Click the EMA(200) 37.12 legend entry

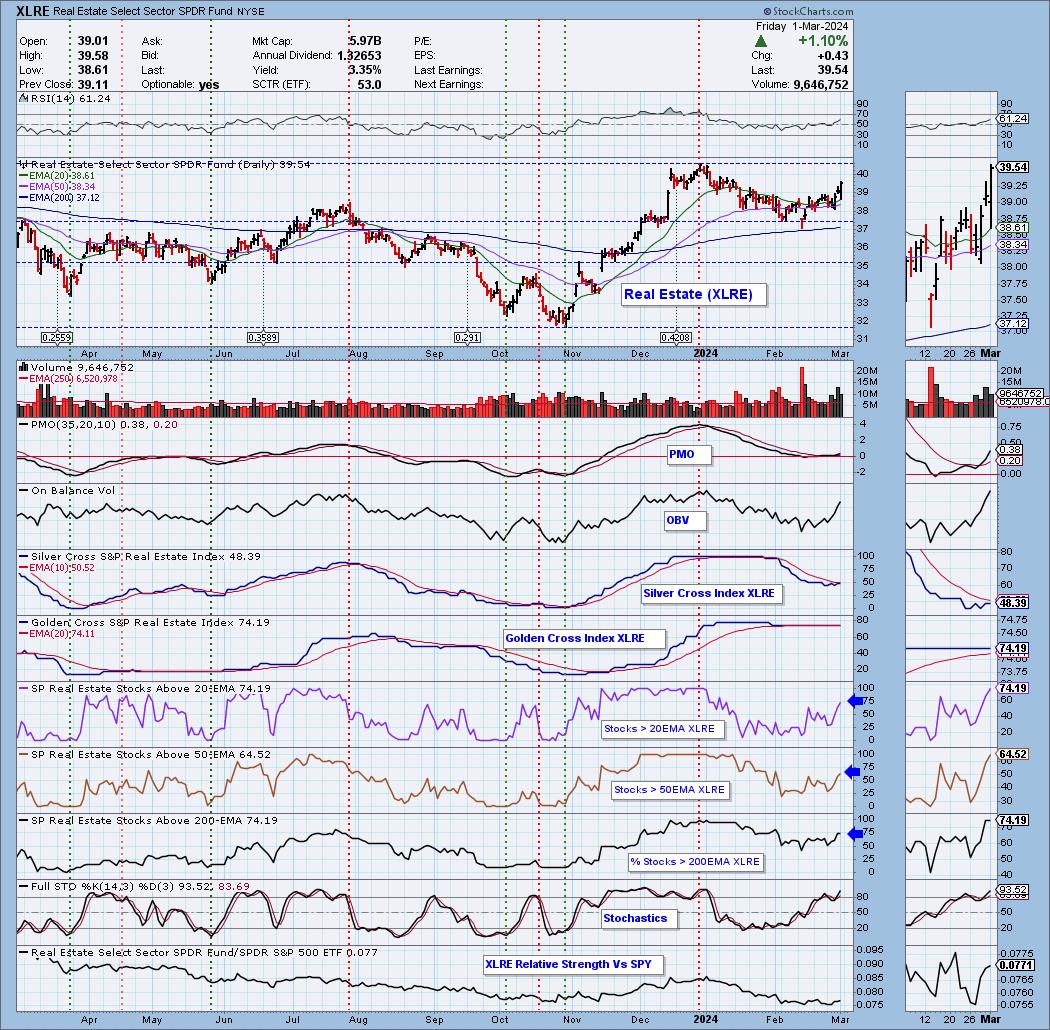(60, 197)
